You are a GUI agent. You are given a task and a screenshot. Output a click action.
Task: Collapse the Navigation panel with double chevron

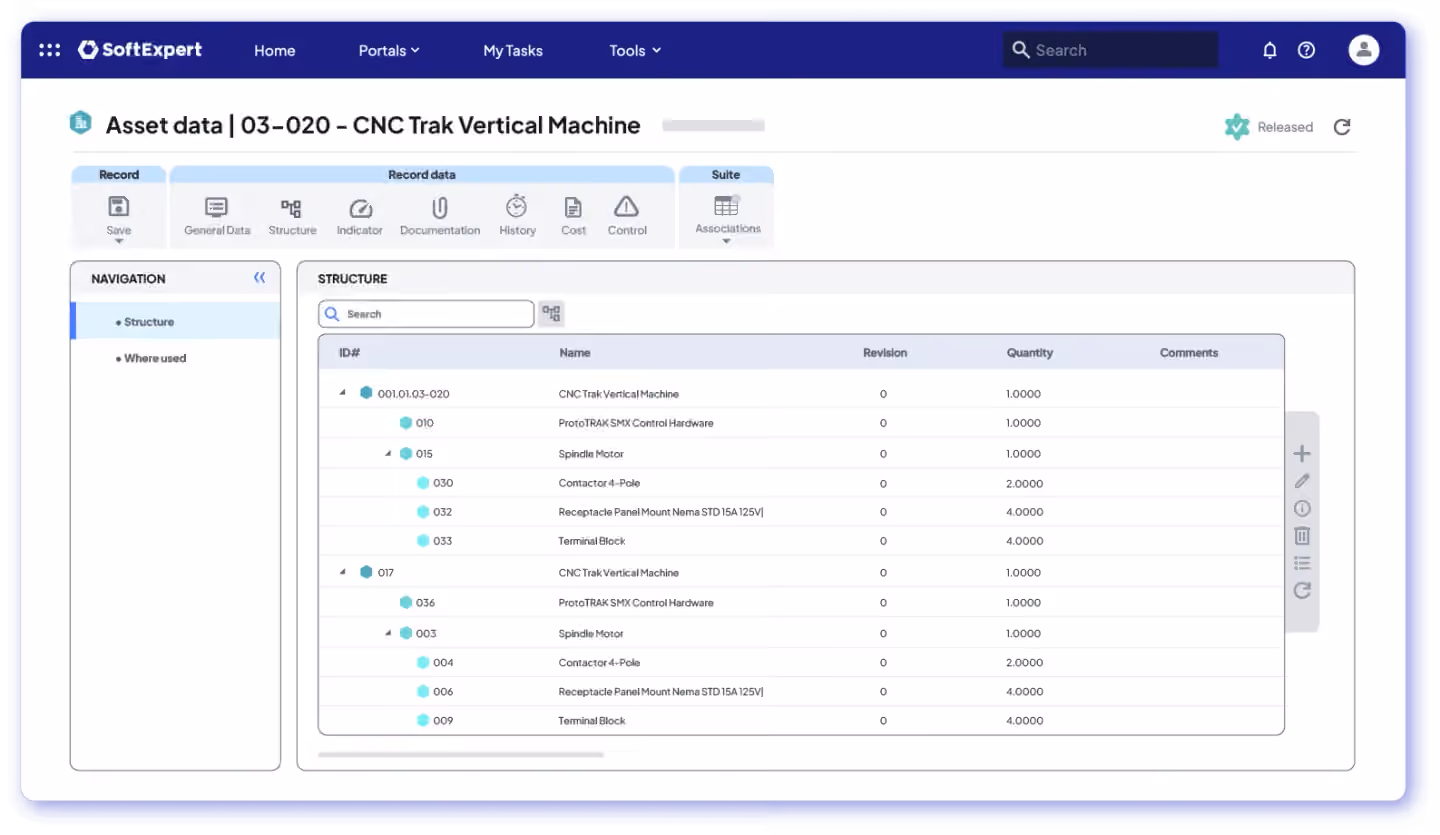click(x=260, y=278)
